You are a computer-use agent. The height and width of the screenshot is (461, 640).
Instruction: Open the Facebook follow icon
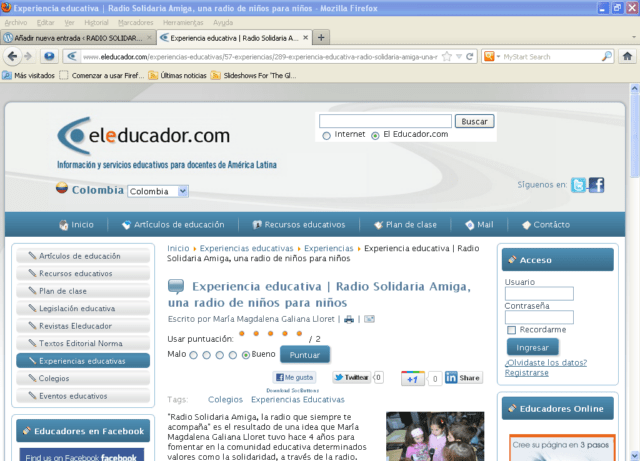point(596,185)
